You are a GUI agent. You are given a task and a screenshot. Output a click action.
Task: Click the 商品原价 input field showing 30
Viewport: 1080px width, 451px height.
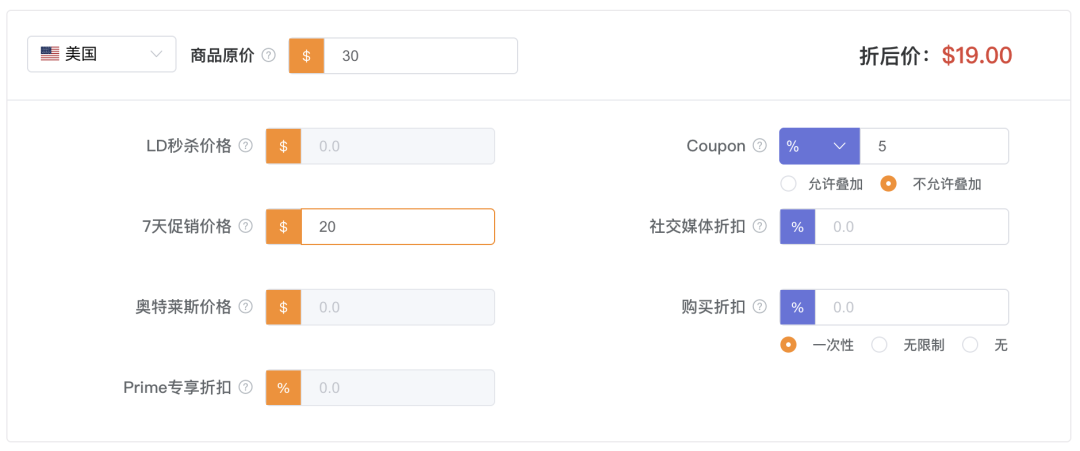(420, 56)
